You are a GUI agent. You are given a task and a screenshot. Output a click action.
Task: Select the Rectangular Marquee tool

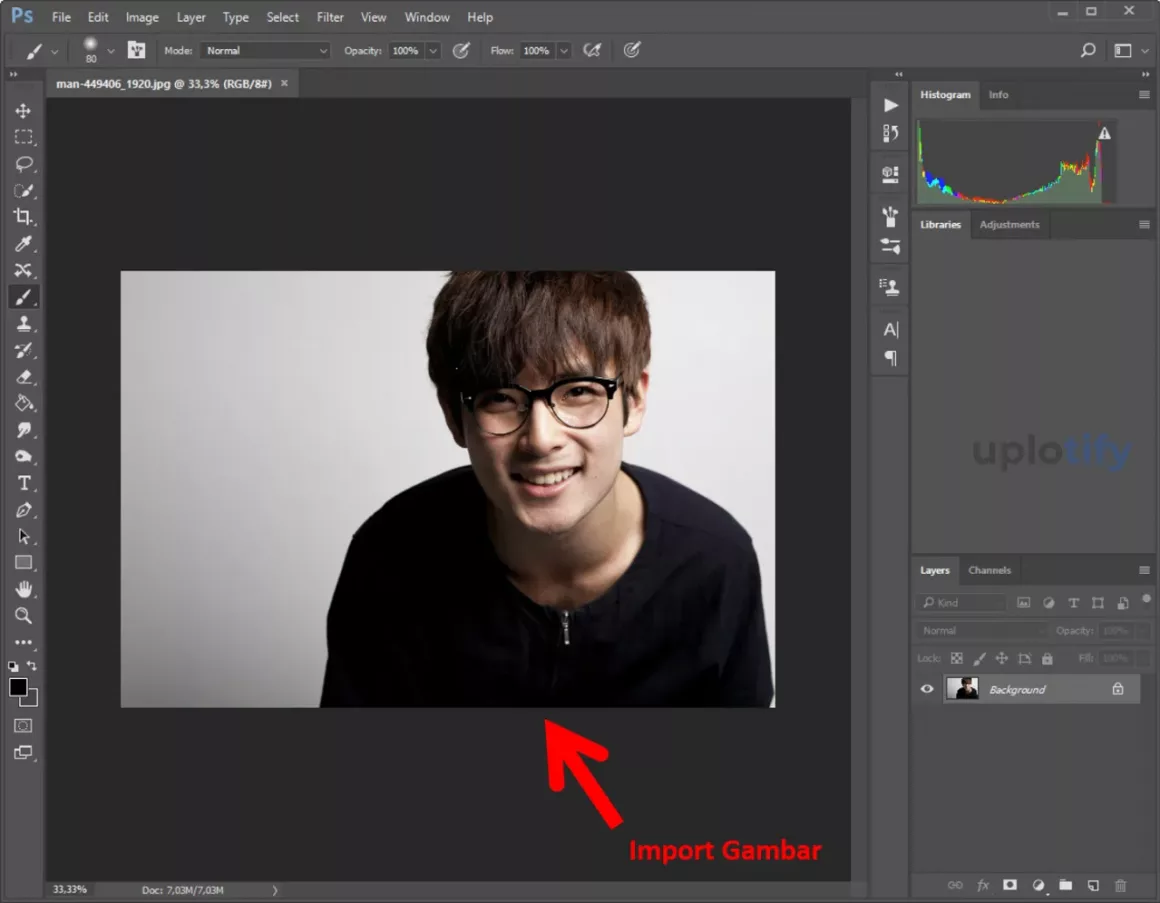point(23,138)
